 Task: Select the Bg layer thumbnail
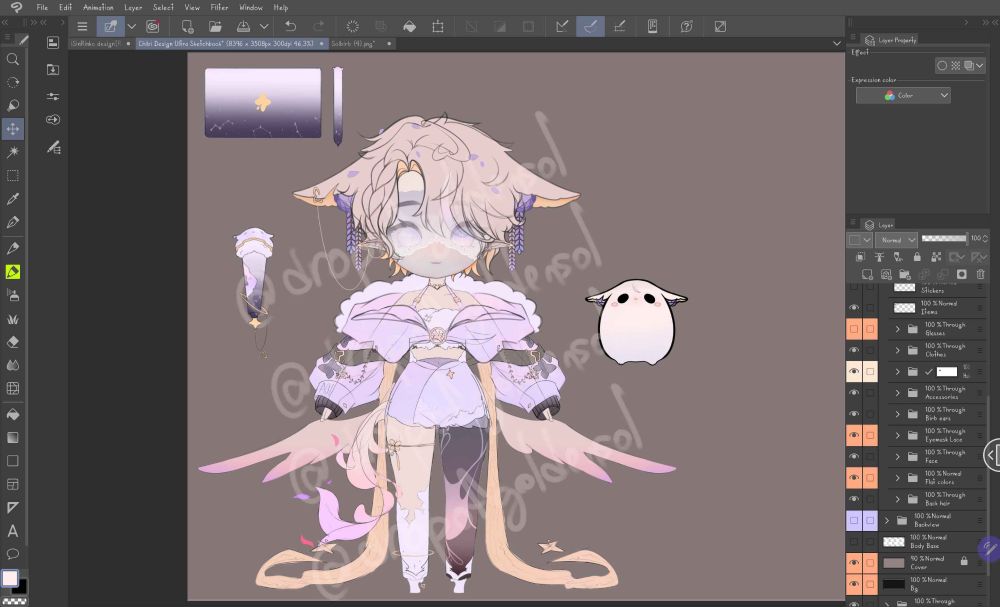[x=893, y=583]
